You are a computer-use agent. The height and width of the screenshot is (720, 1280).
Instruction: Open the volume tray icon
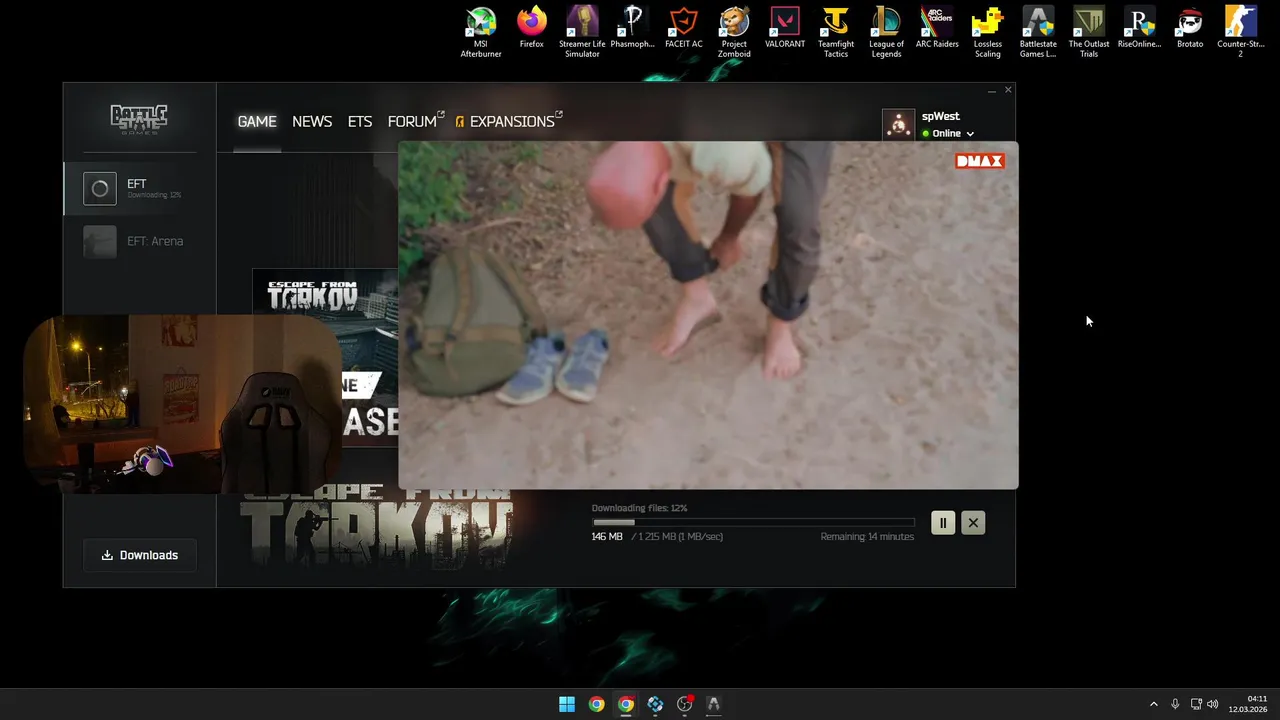click(x=1213, y=704)
